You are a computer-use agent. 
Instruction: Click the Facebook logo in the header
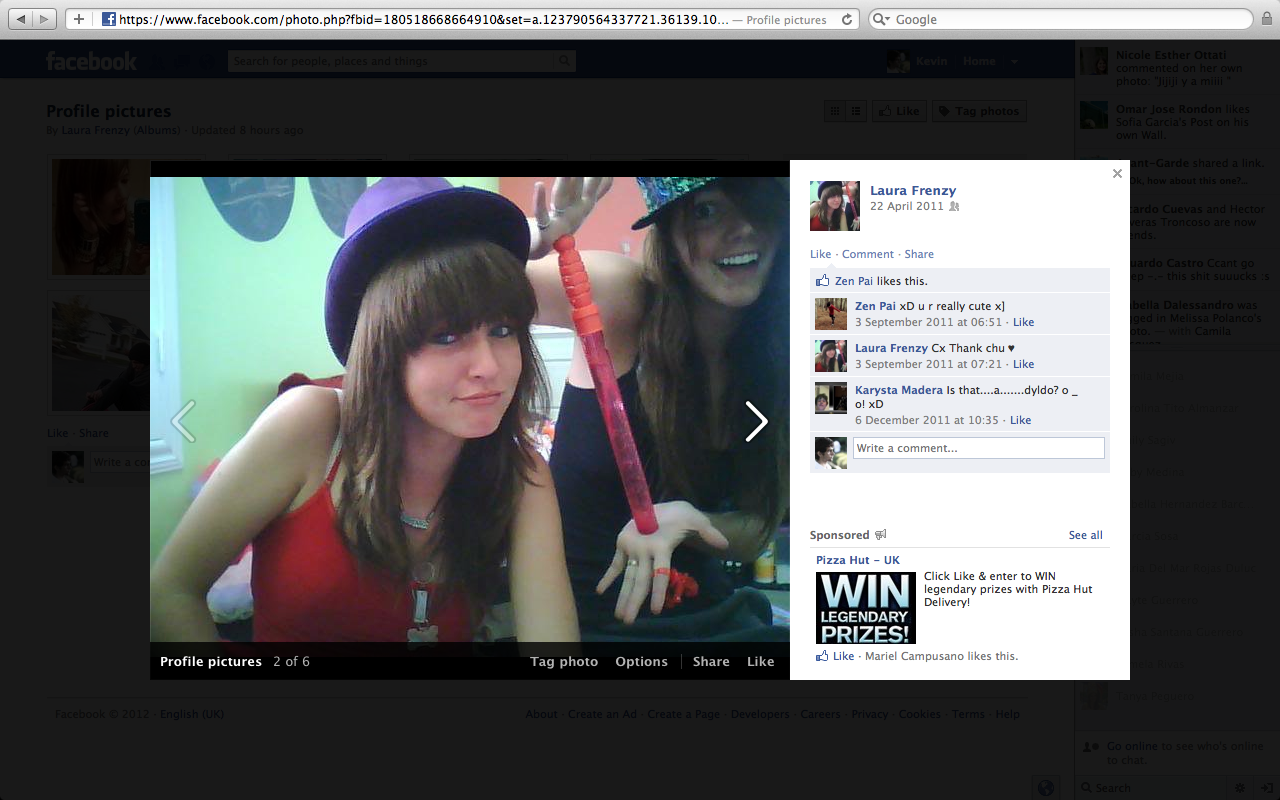click(x=91, y=61)
